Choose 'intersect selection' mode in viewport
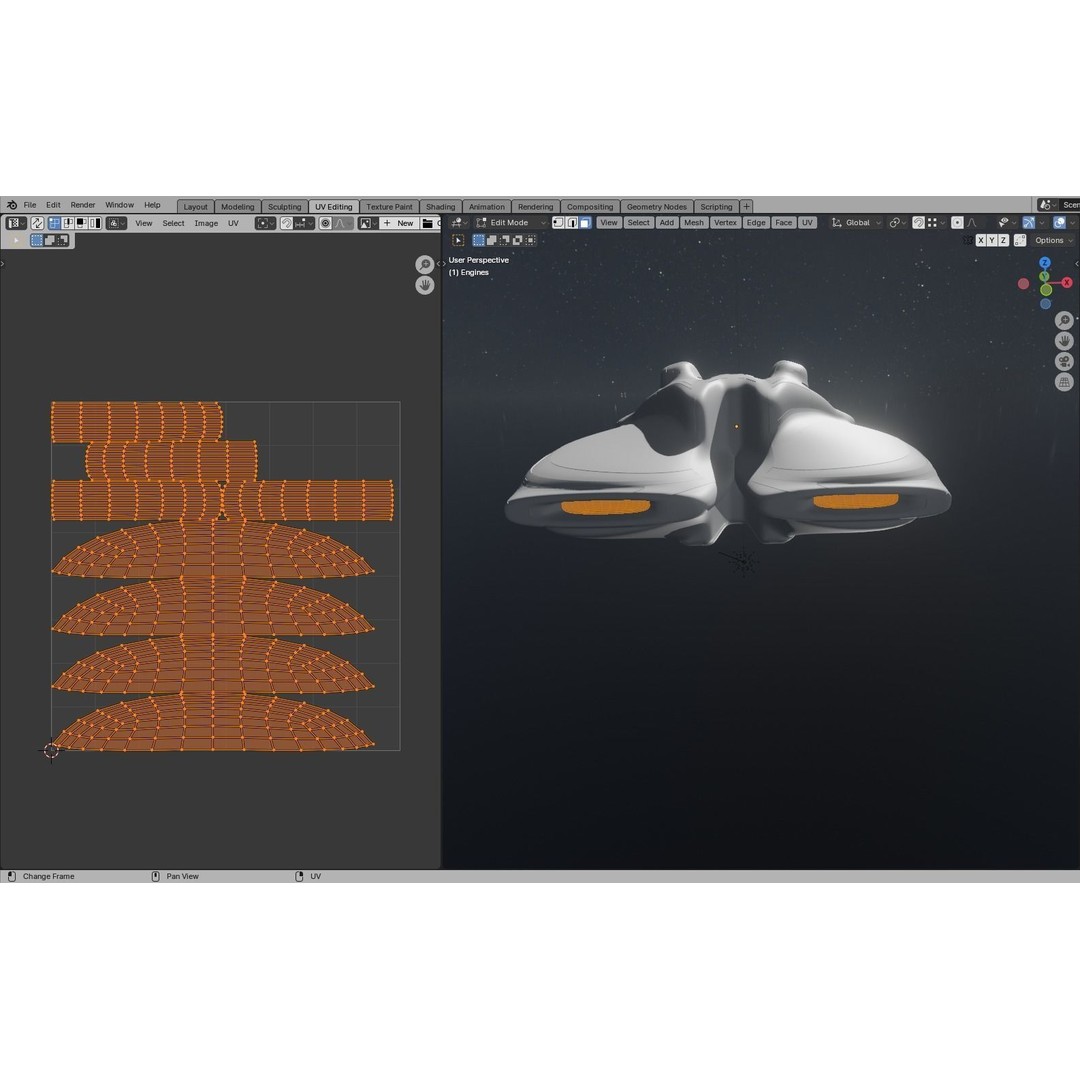Screen dimensions: 1080x1080 click(x=530, y=240)
